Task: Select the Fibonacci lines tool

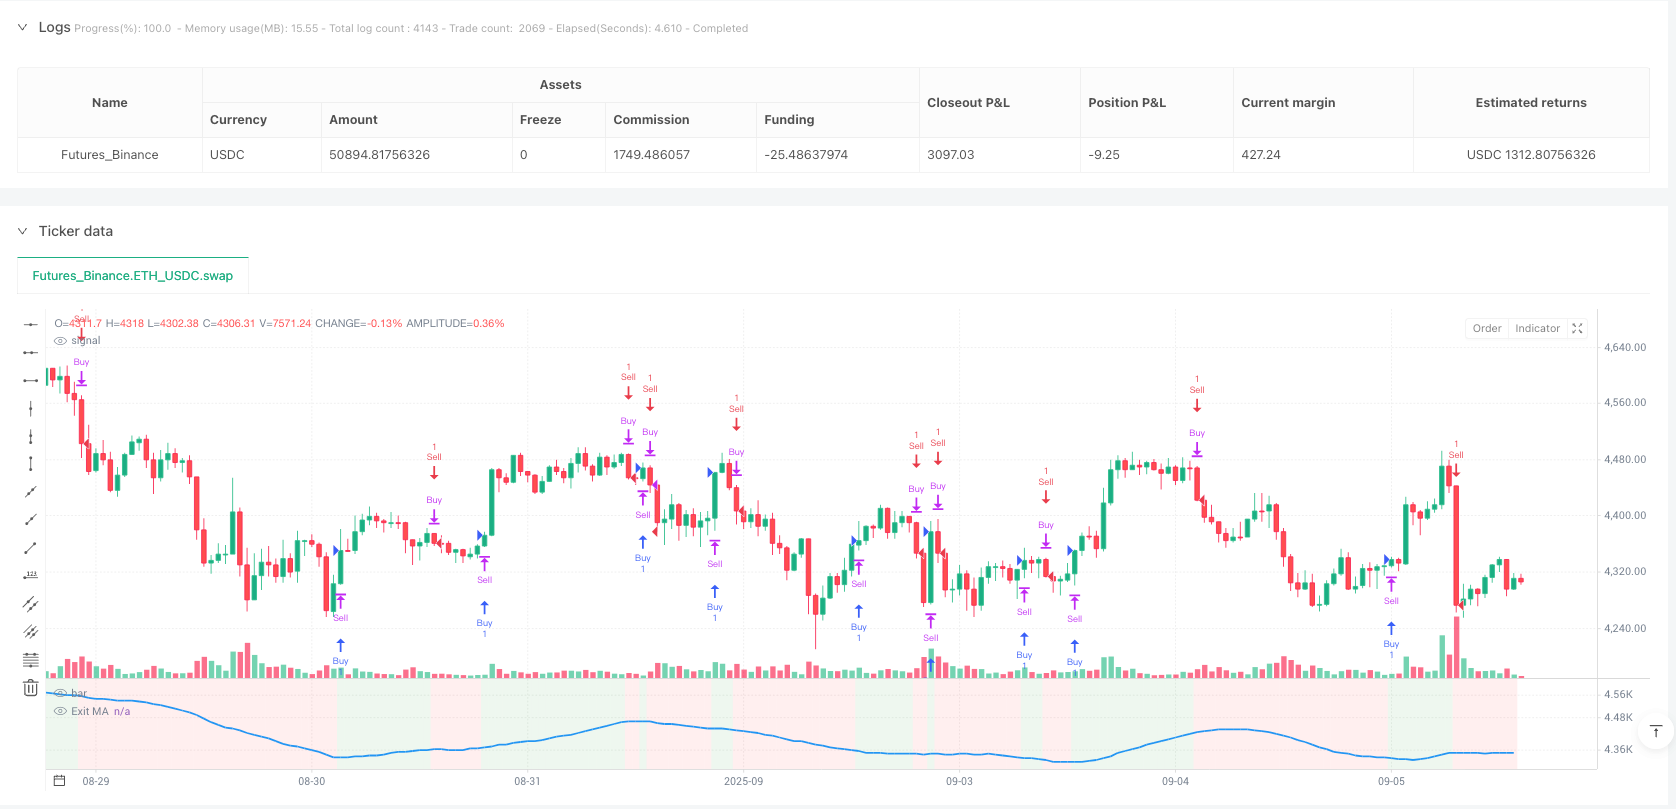Action: pyautogui.click(x=31, y=659)
